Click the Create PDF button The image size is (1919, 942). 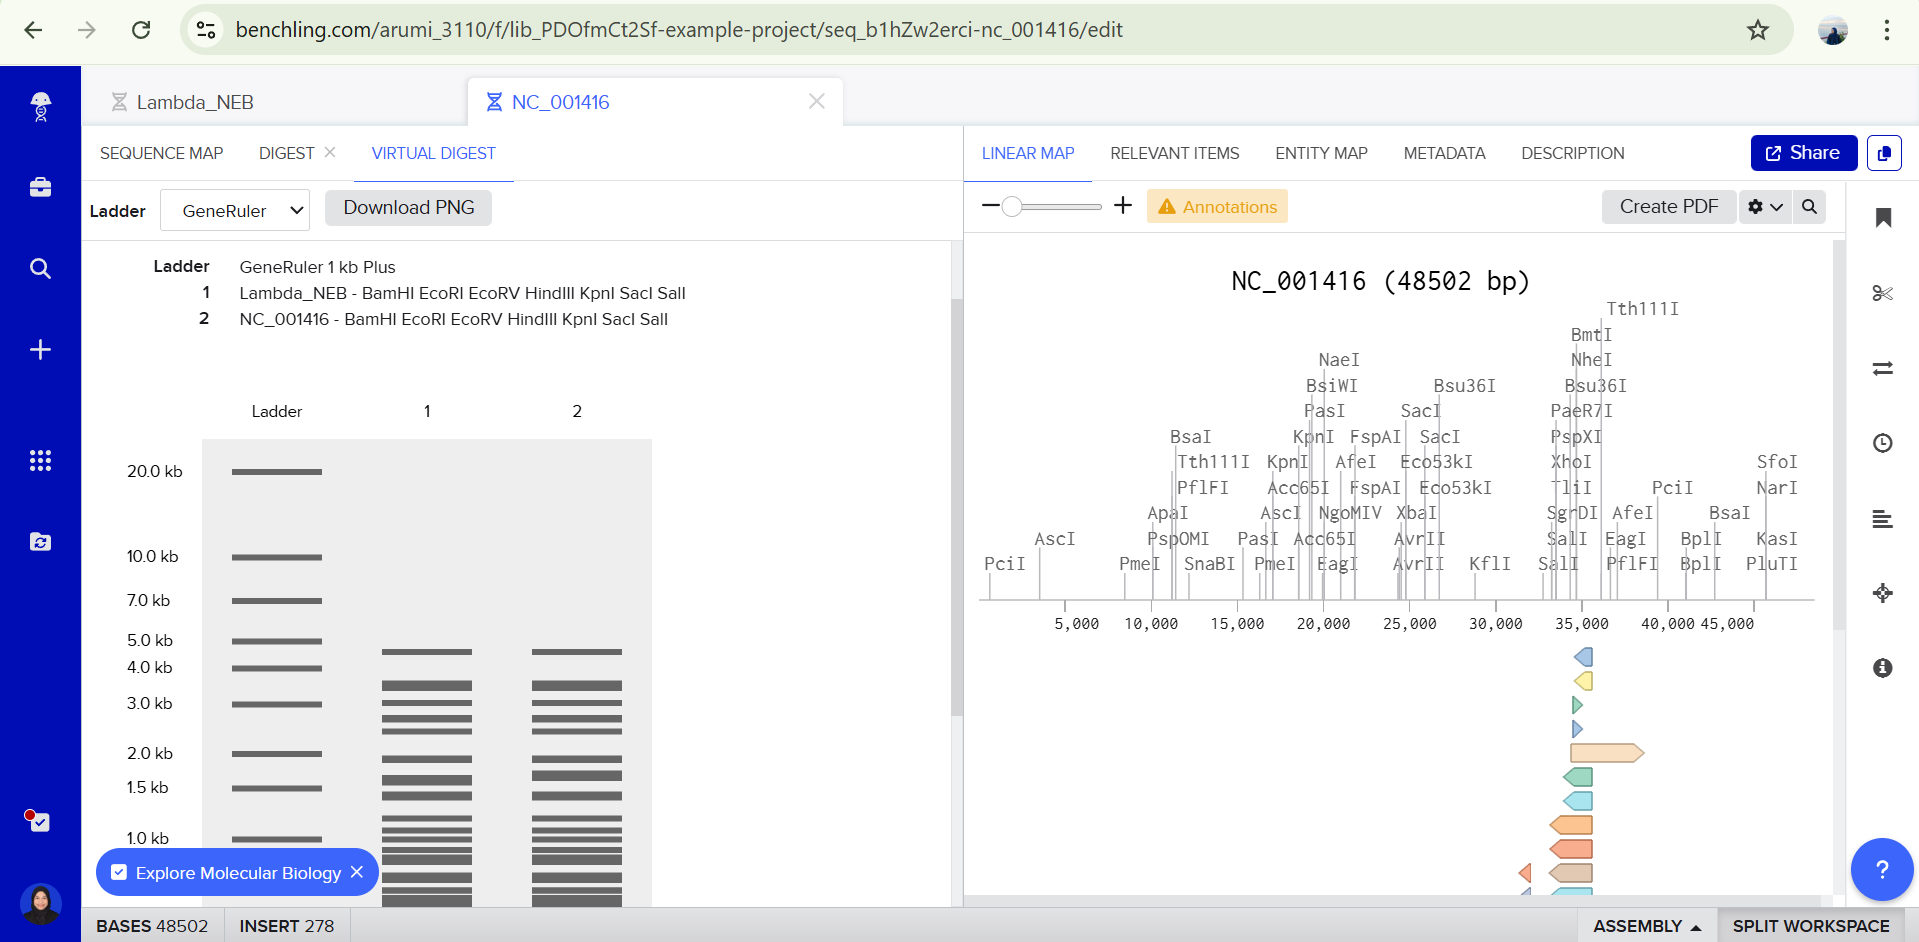pyautogui.click(x=1668, y=207)
